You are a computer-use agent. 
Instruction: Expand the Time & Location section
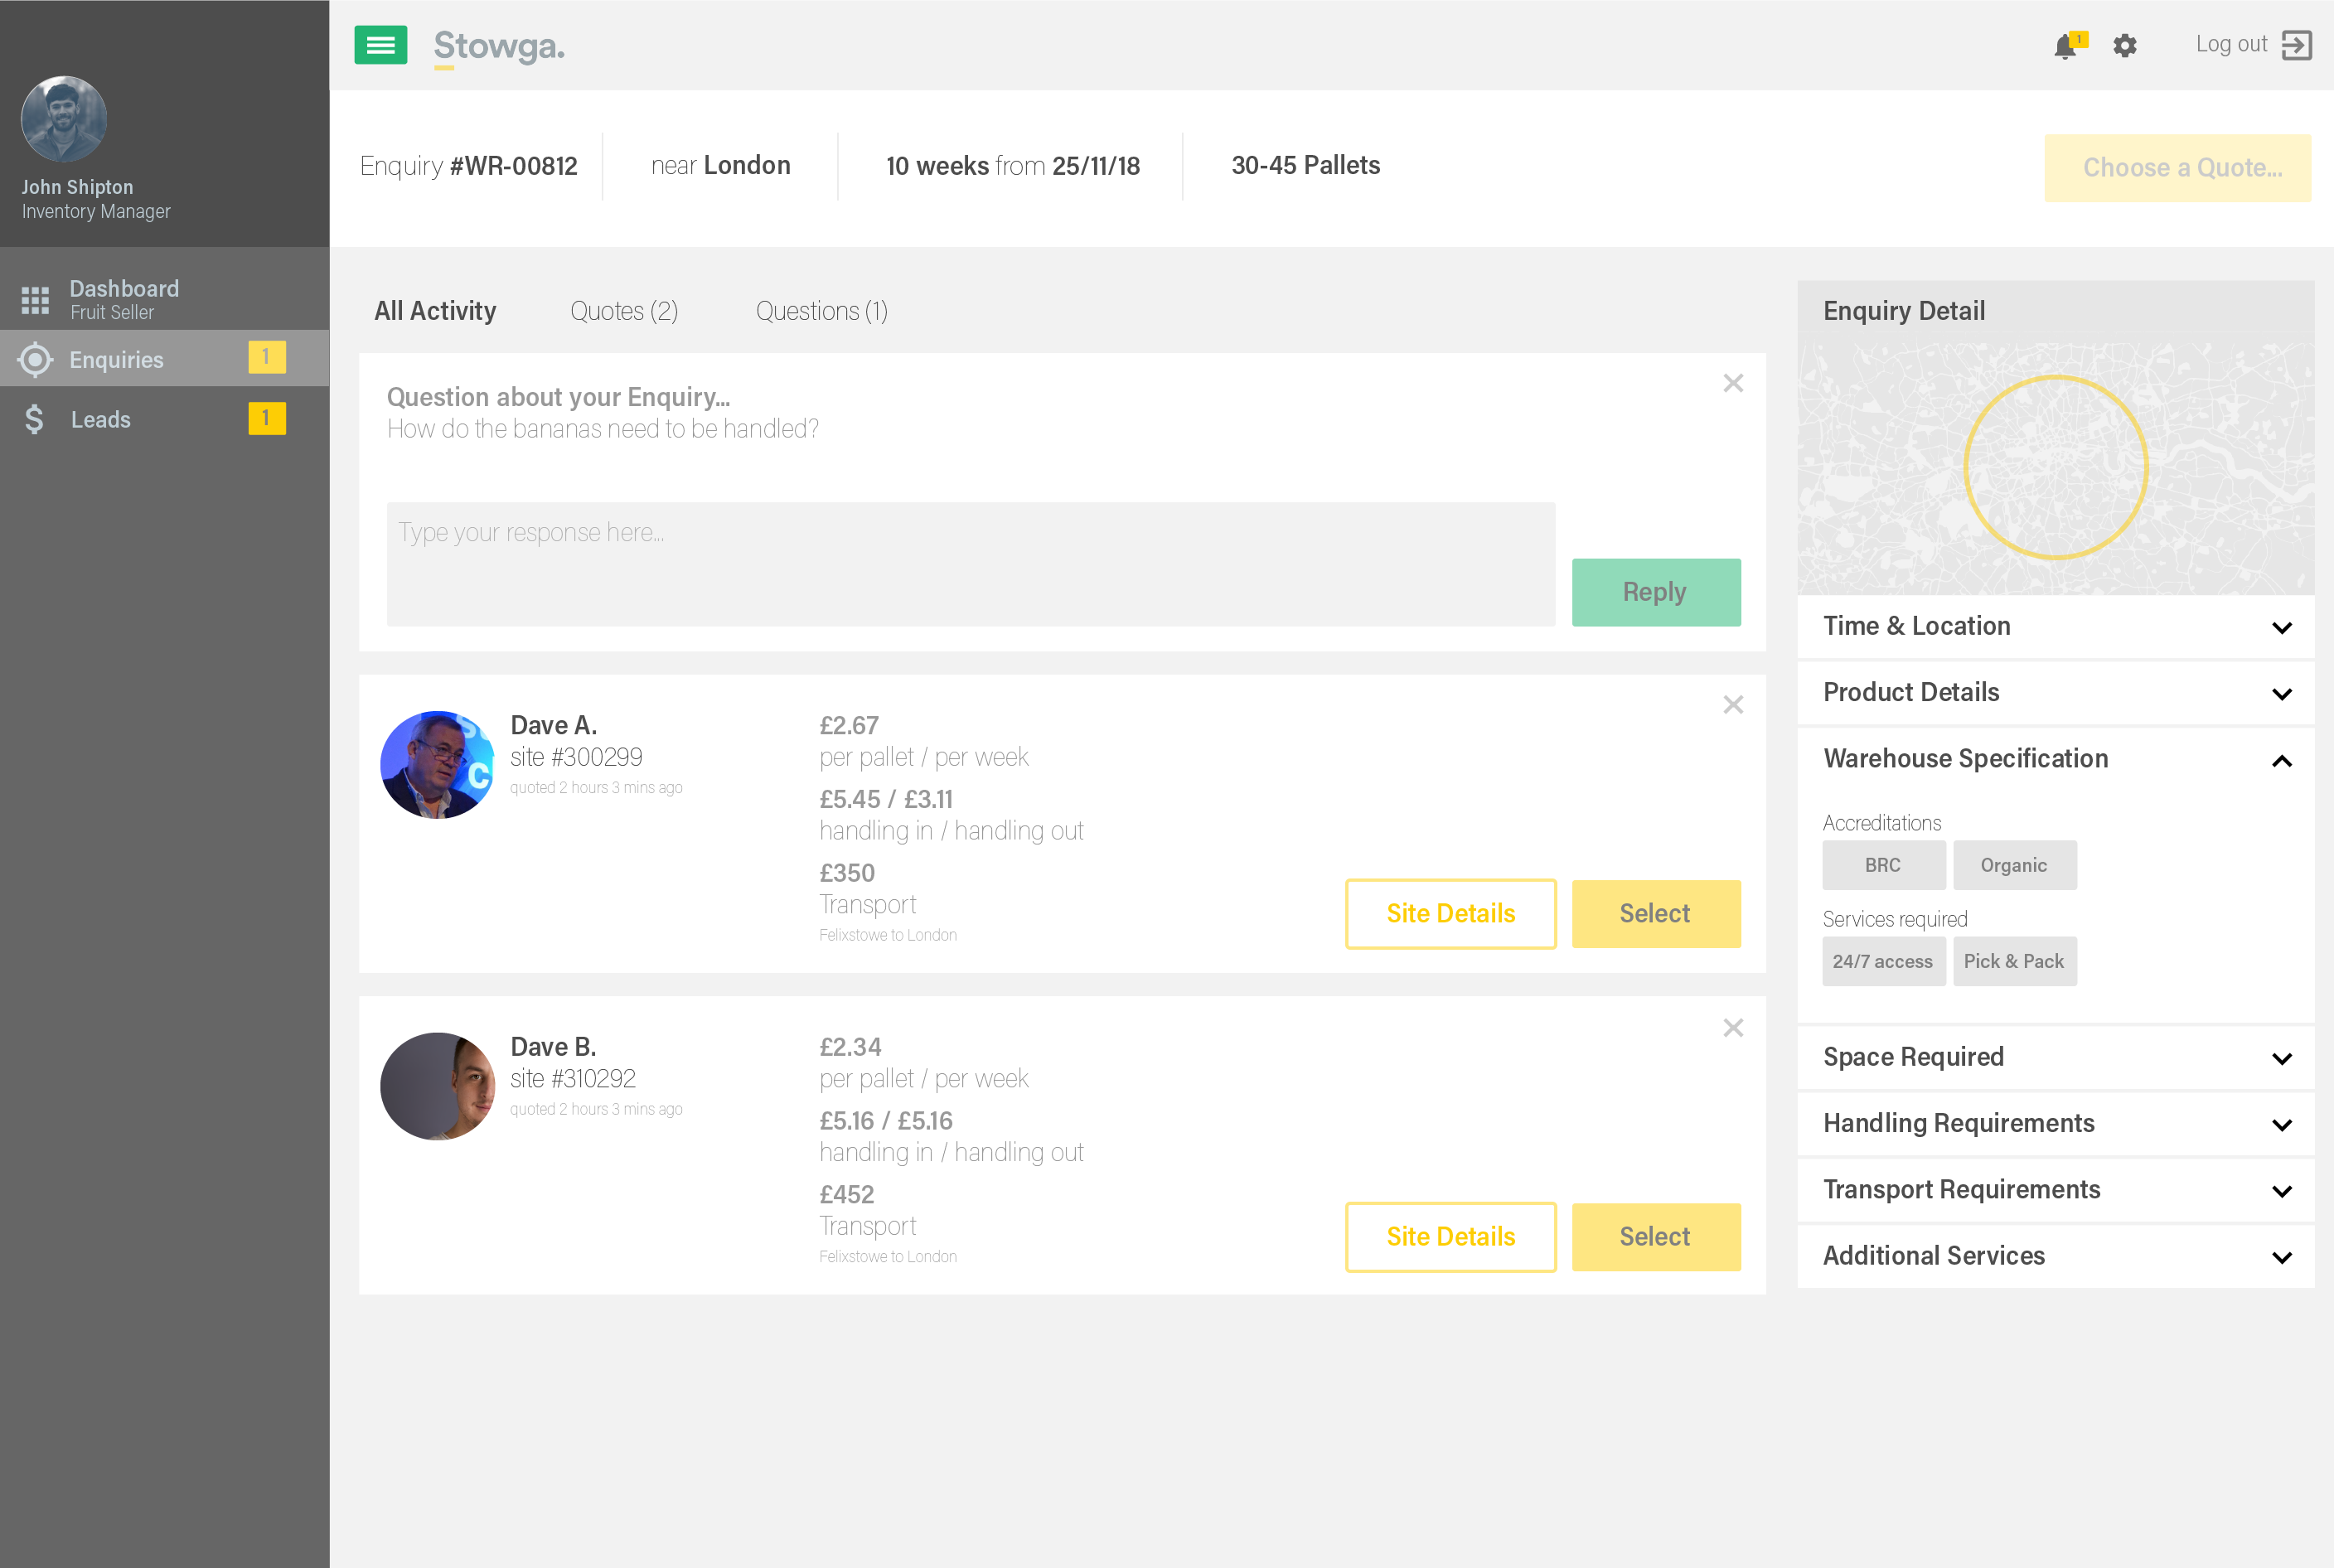[2055, 627]
